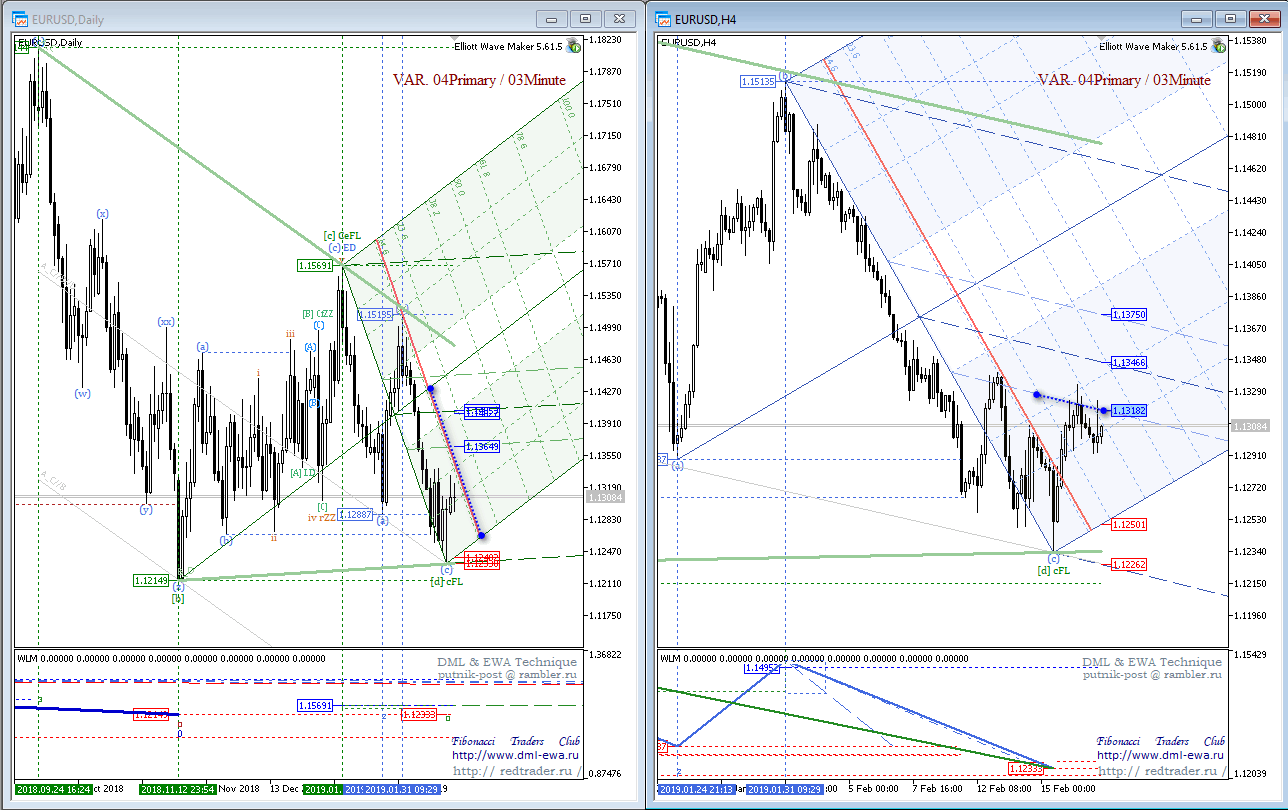Maximize the EURUSD,Daily chart window
Viewport: 1288px width, 810px height.
pyautogui.click(x=586, y=18)
